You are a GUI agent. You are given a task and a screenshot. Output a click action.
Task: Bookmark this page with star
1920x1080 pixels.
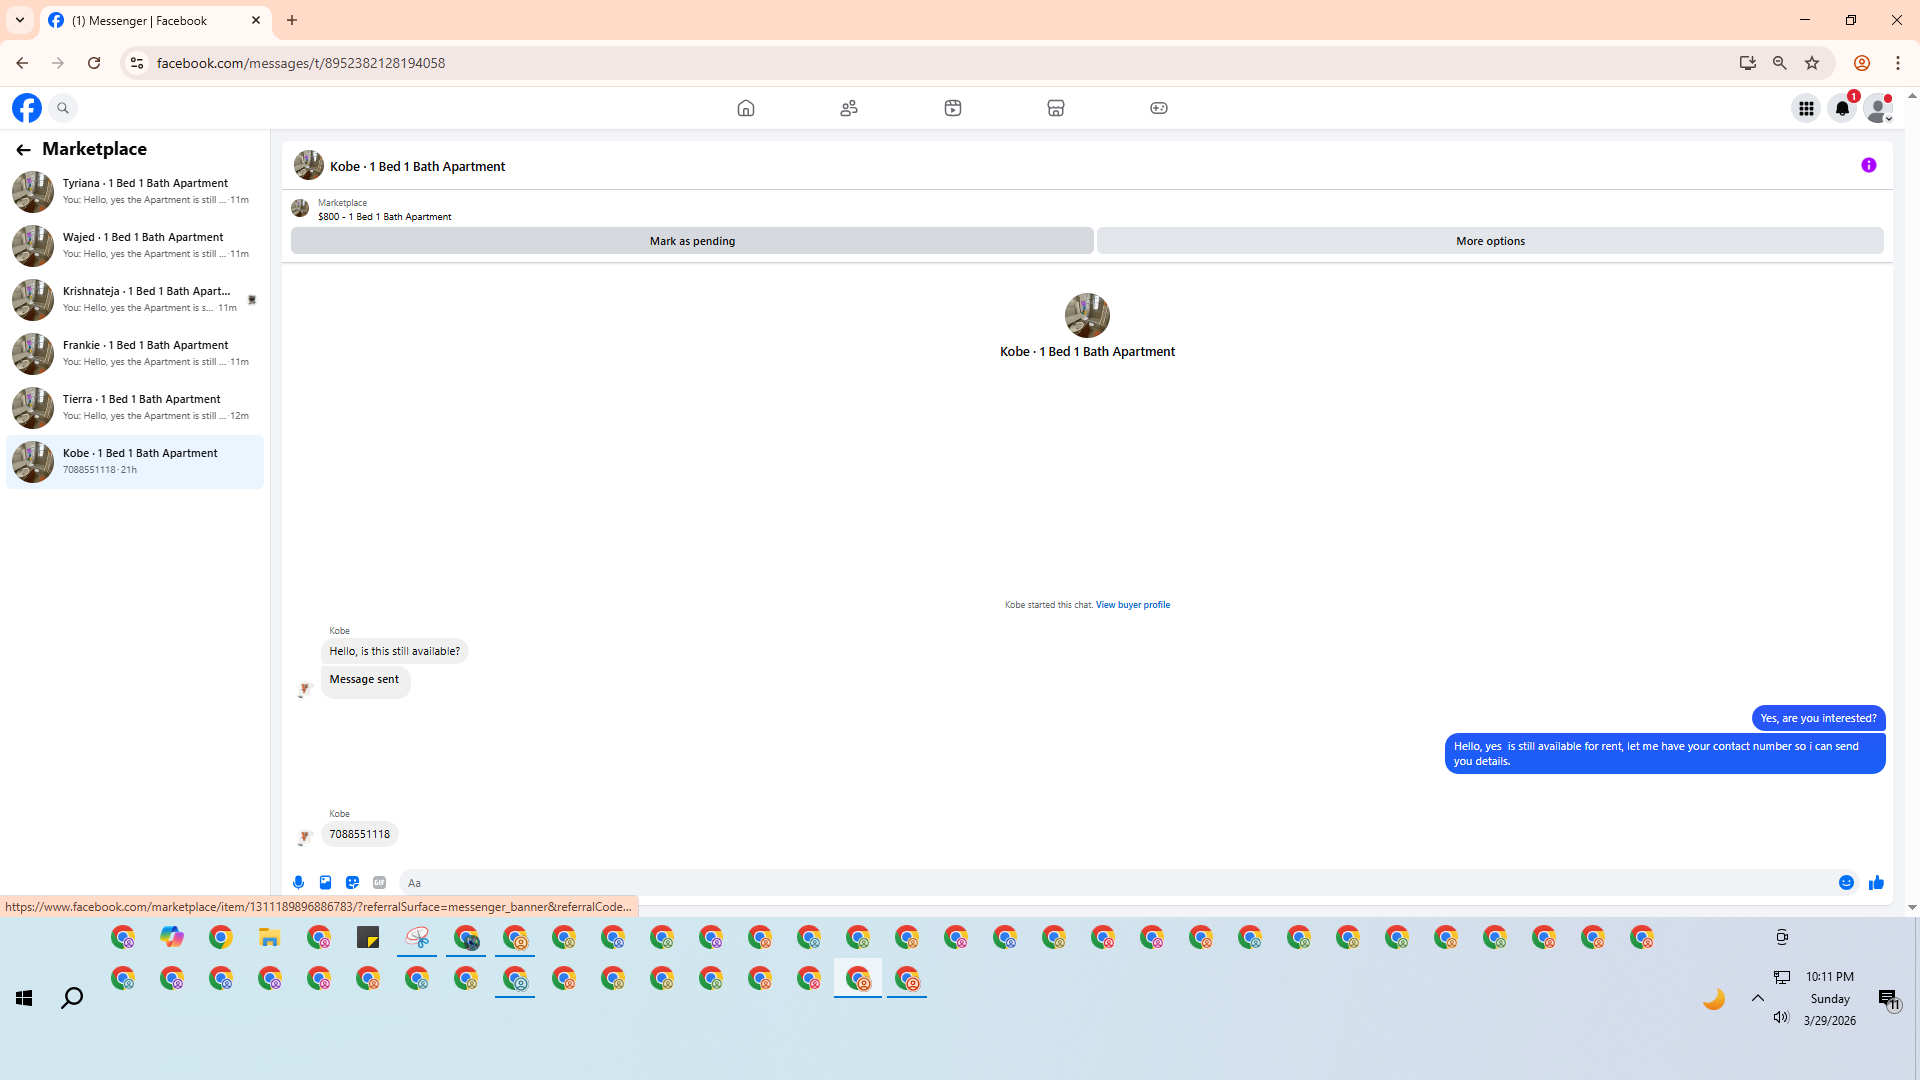point(1812,63)
